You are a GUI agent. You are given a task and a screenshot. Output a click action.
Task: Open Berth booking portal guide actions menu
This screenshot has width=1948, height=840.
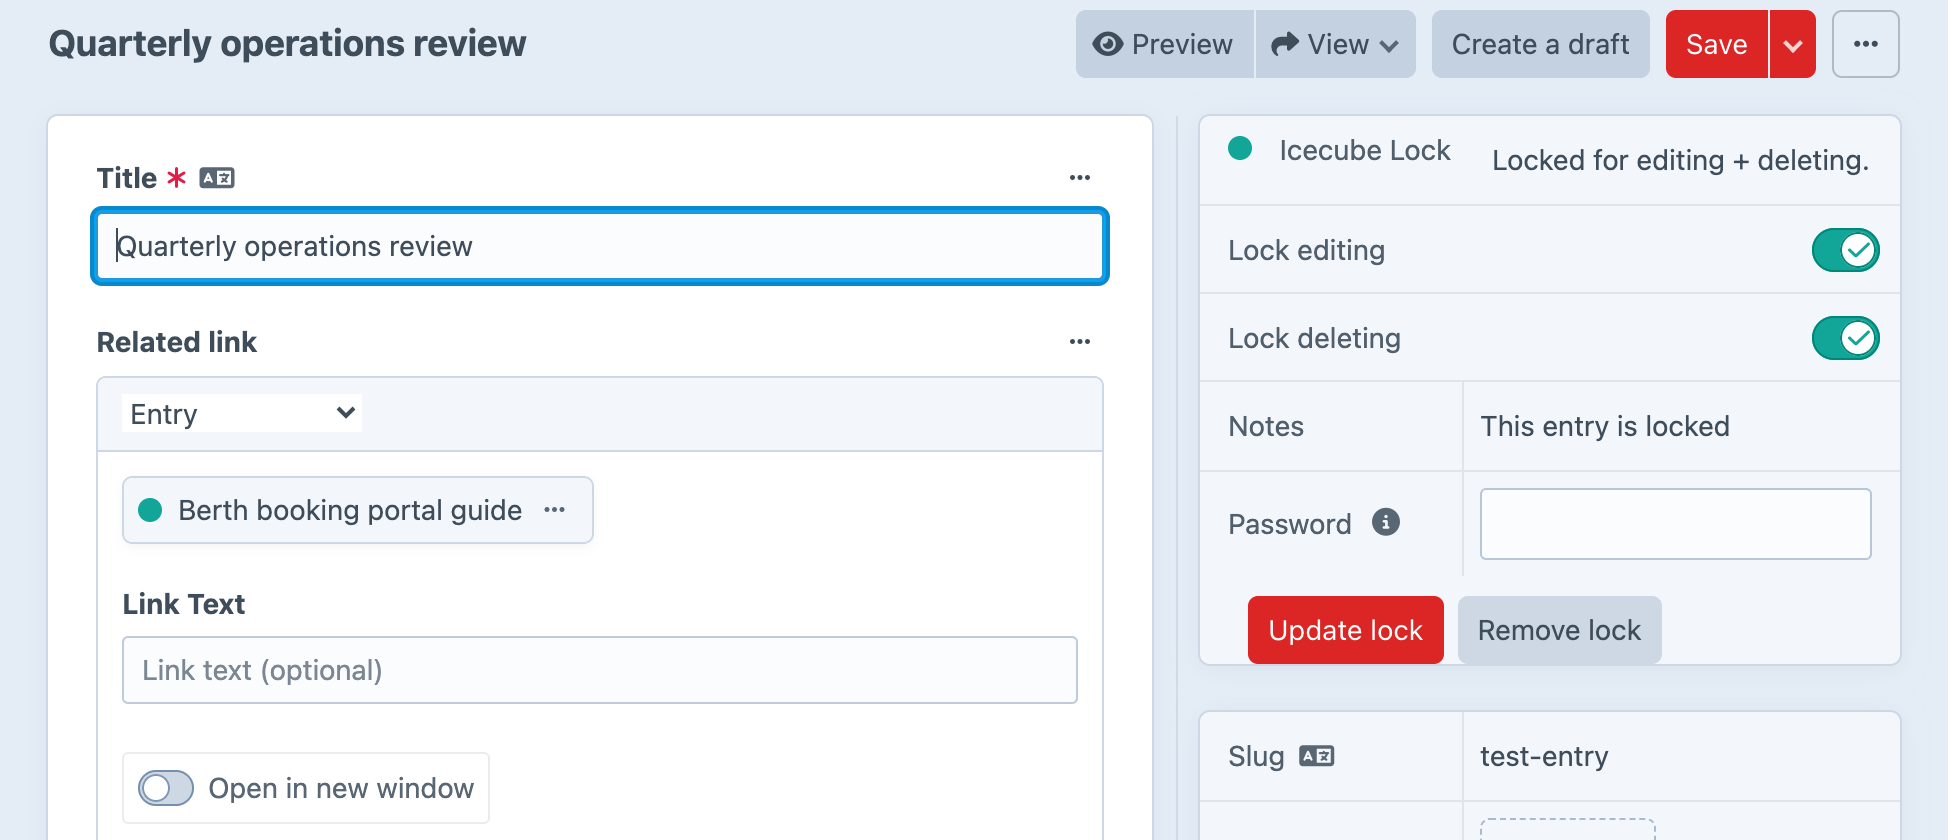point(555,510)
